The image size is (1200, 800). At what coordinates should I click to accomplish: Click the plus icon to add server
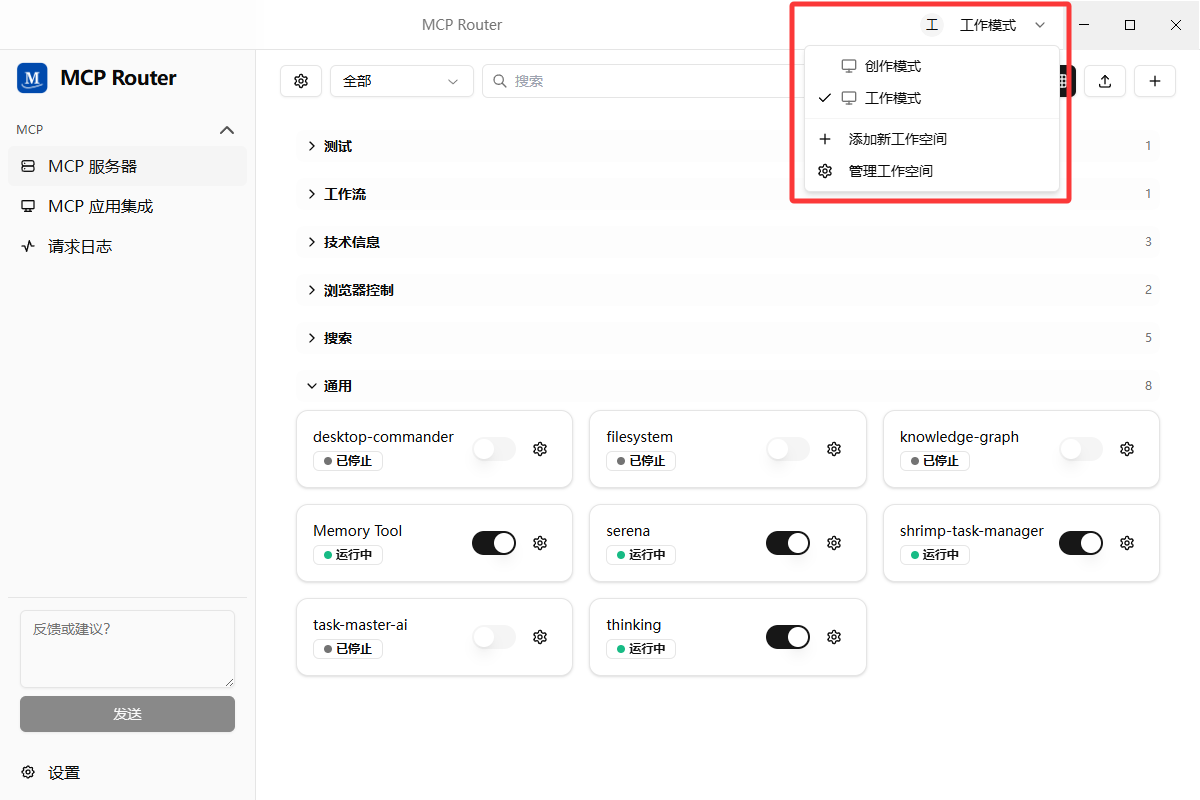tap(1155, 81)
